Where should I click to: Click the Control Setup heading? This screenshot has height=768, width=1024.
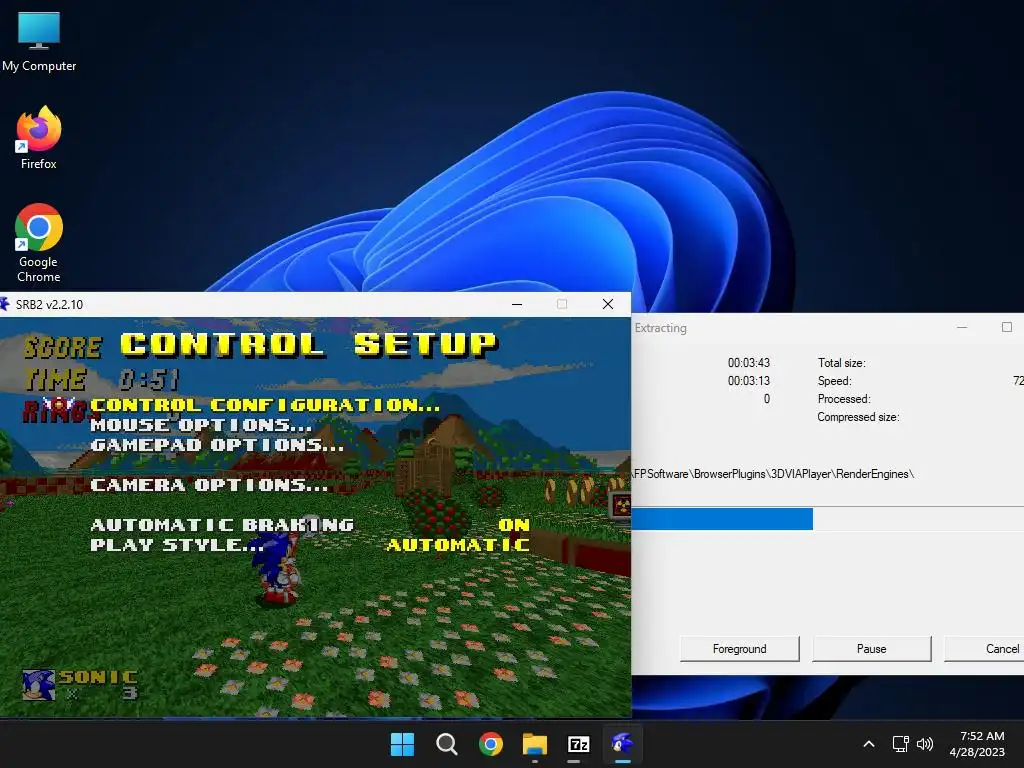(x=309, y=344)
